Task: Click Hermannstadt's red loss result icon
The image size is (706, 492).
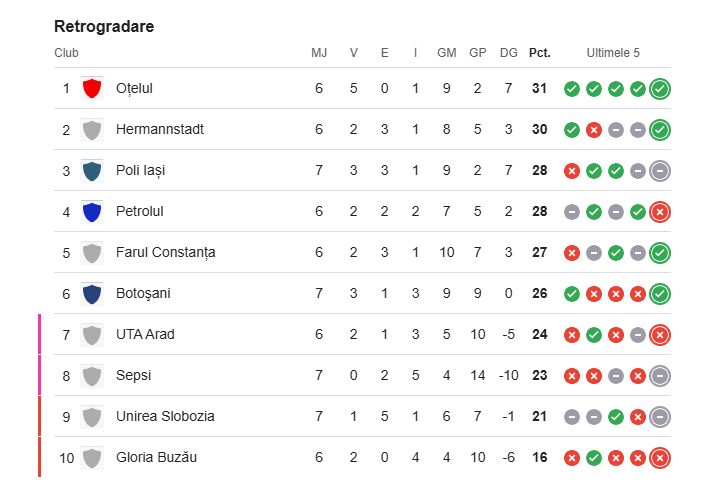Action: click(x=593, y=130)
